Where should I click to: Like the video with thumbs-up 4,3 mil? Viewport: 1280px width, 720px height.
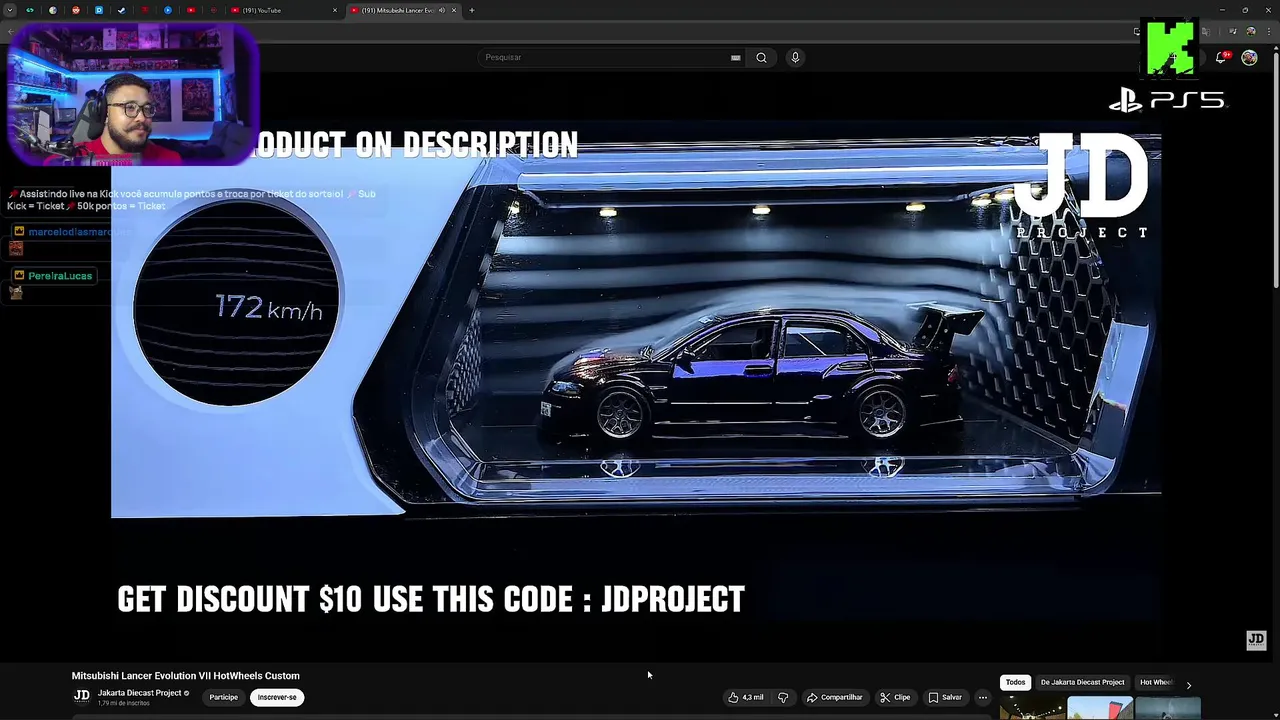tap(747, 697)
